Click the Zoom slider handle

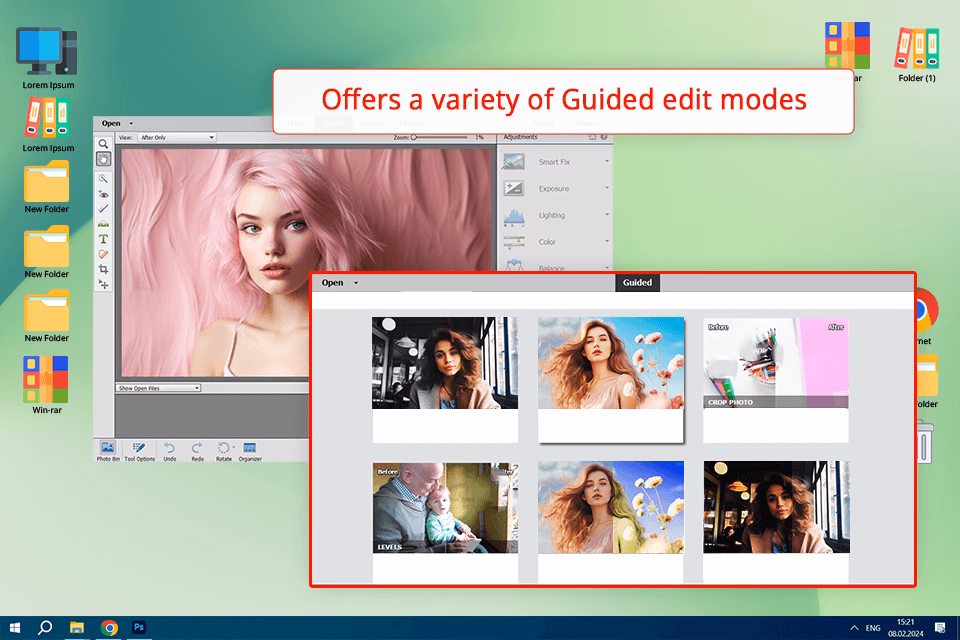tap(414, 137)
